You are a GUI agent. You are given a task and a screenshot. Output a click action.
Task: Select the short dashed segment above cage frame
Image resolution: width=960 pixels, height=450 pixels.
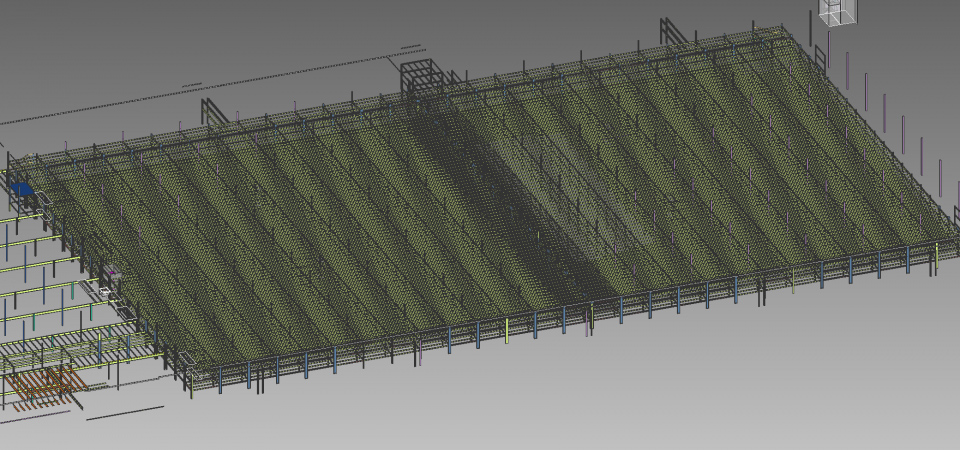410,47
